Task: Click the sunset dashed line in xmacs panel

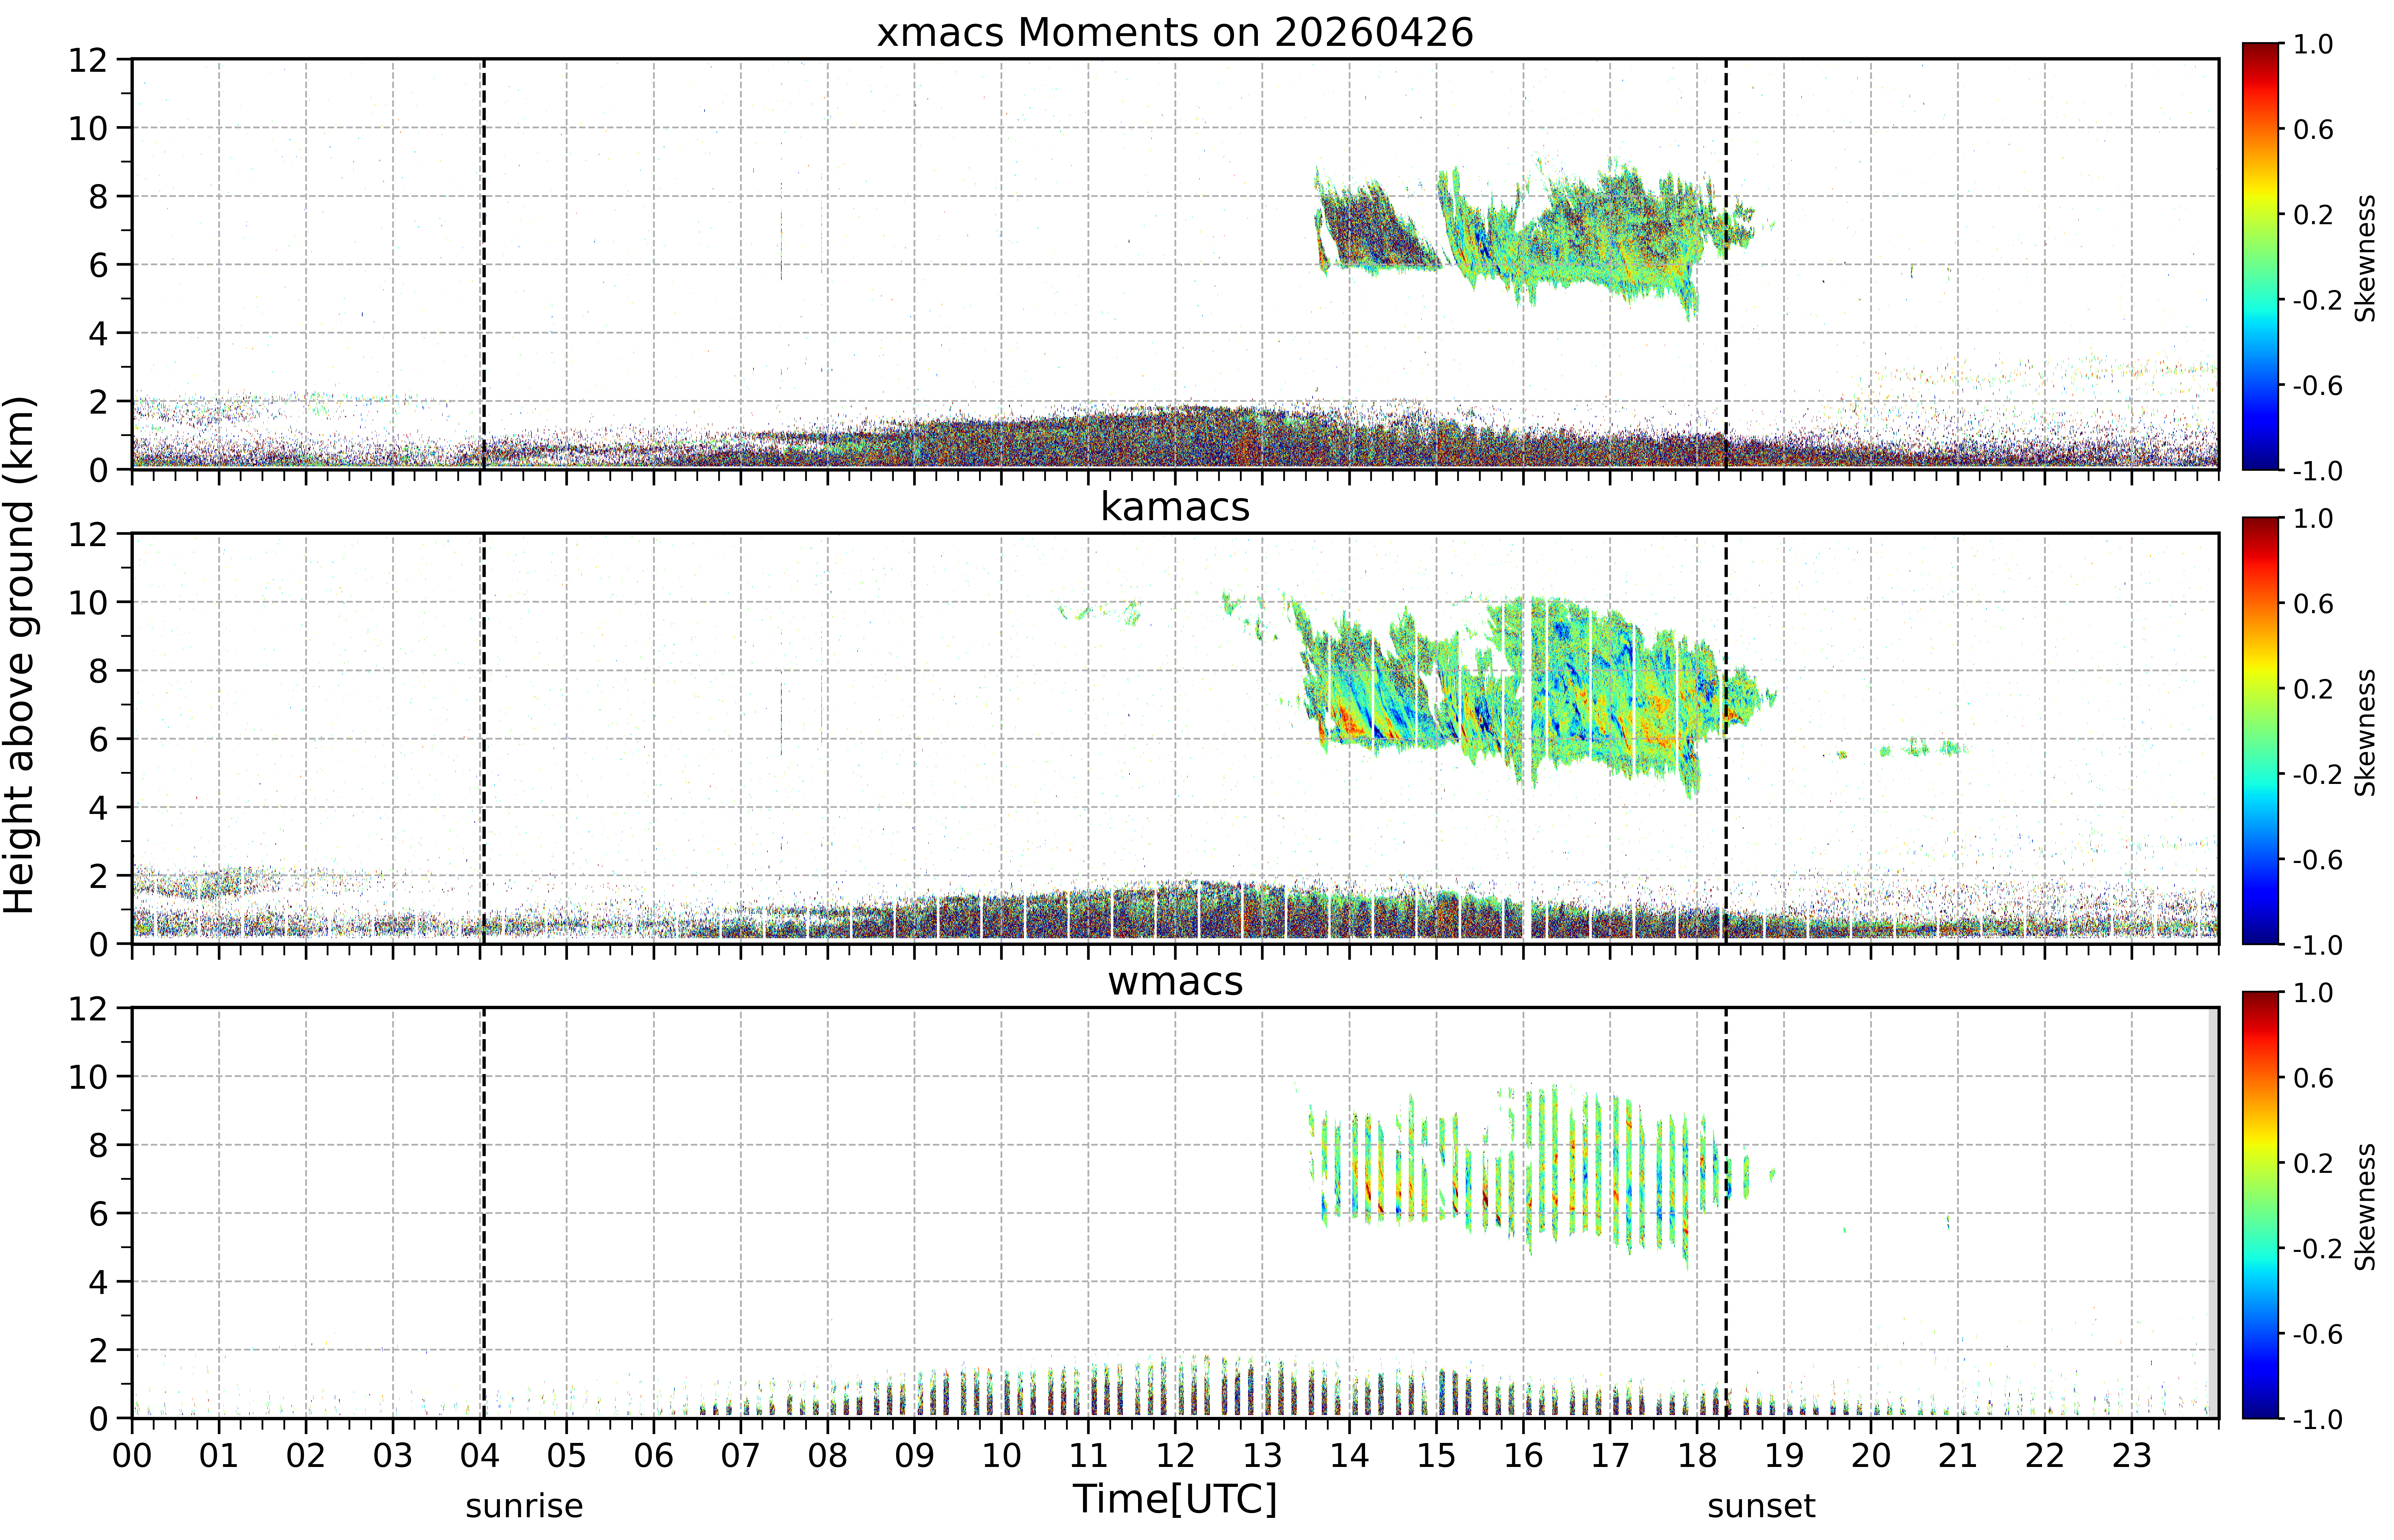Action: 1726,264
